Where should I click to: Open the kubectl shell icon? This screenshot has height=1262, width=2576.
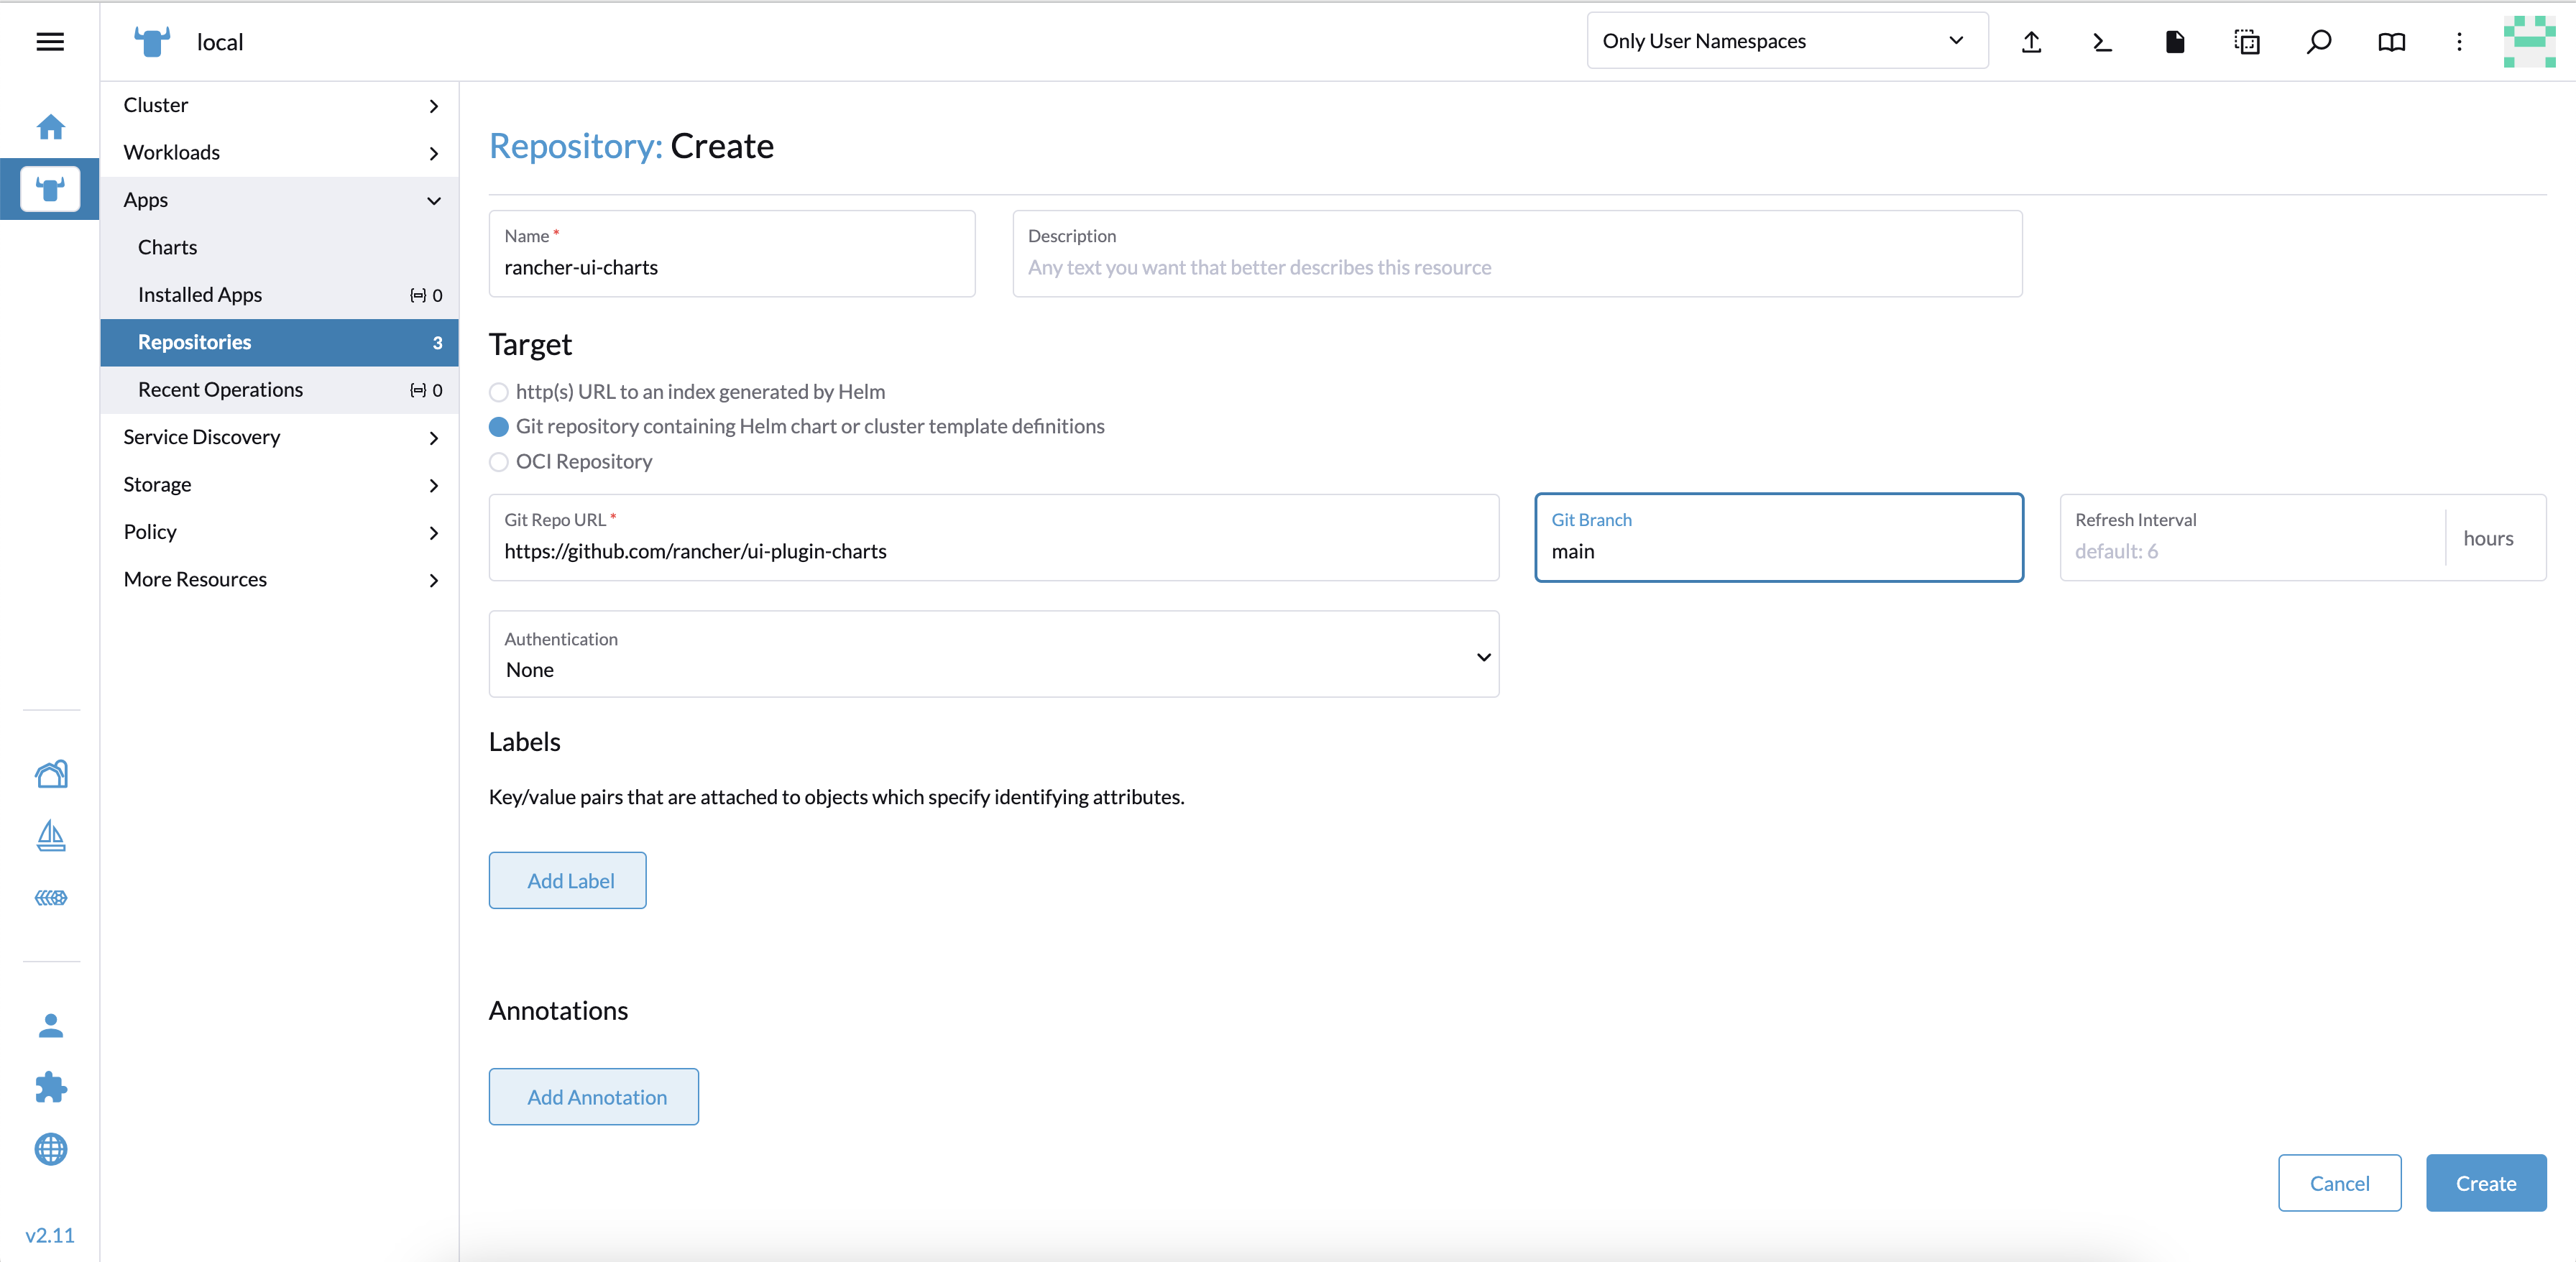(2102, 42)
